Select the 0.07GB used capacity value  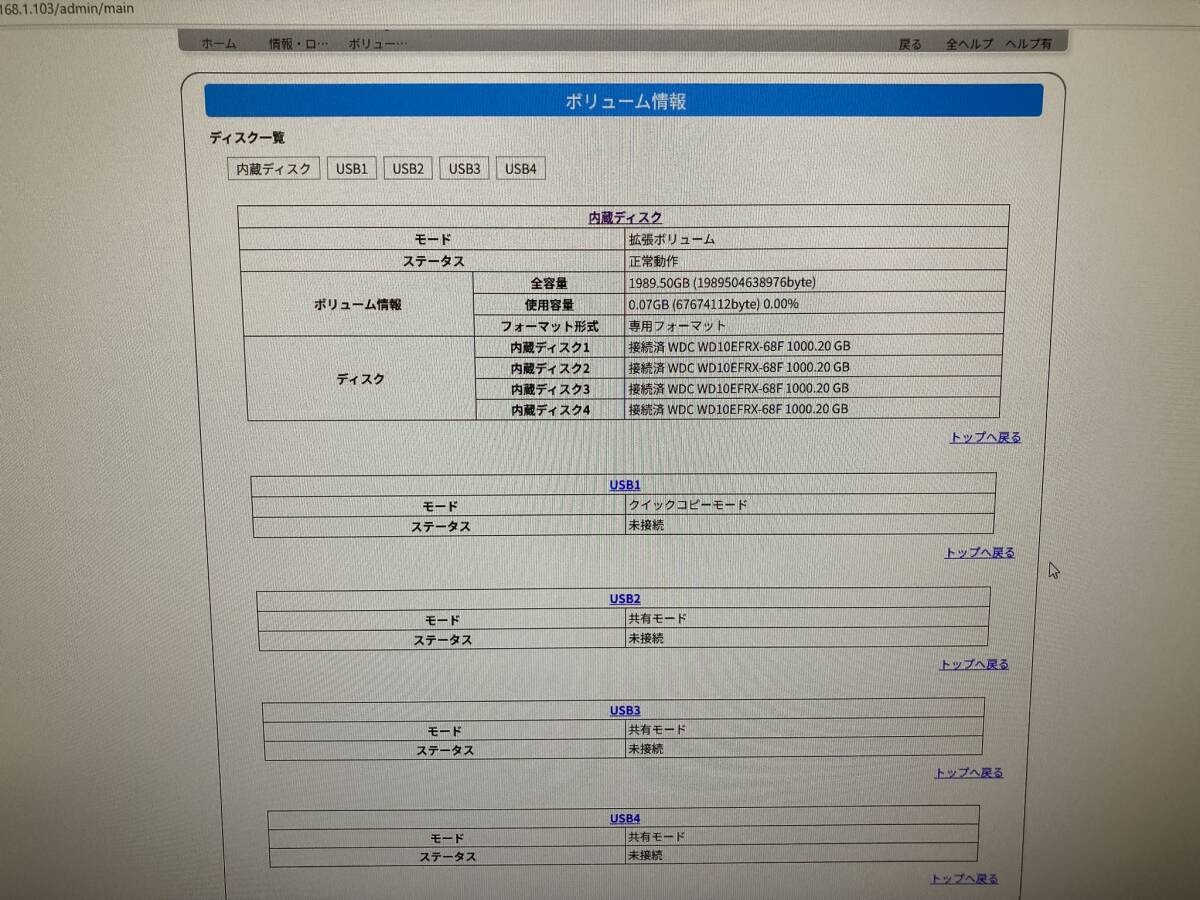(x=713, y=304)
